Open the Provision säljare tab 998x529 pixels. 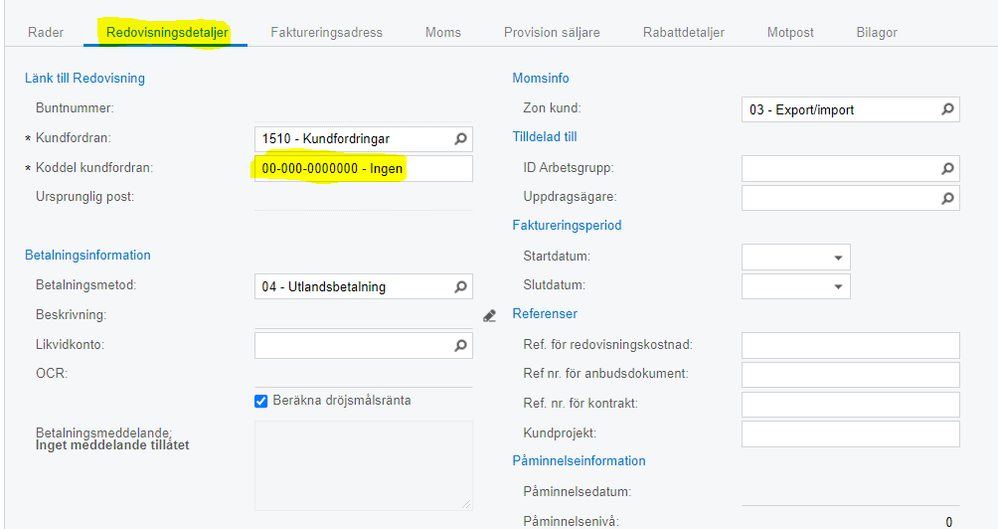552,32
